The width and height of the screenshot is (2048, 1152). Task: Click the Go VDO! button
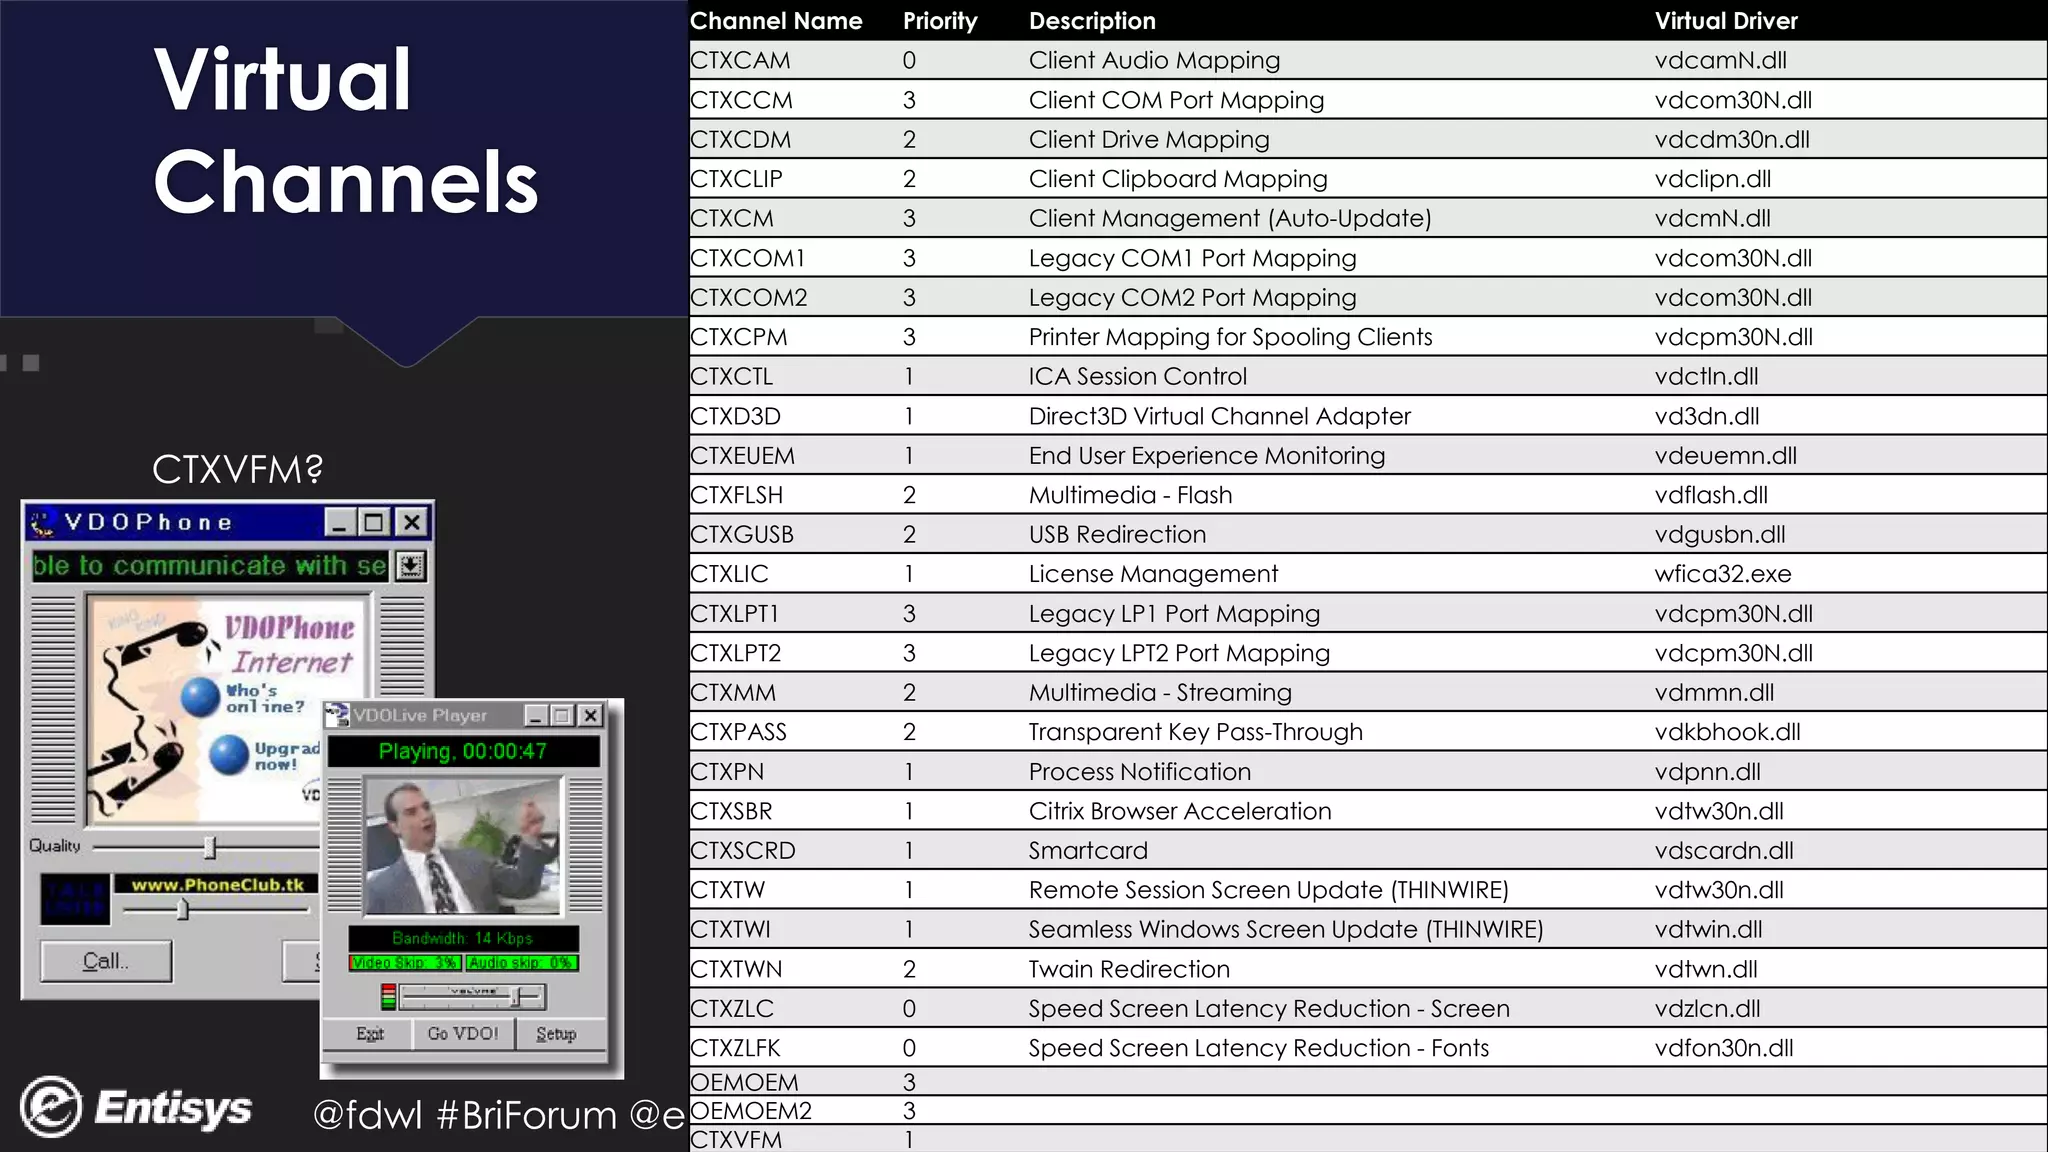tap(463, 1034)
